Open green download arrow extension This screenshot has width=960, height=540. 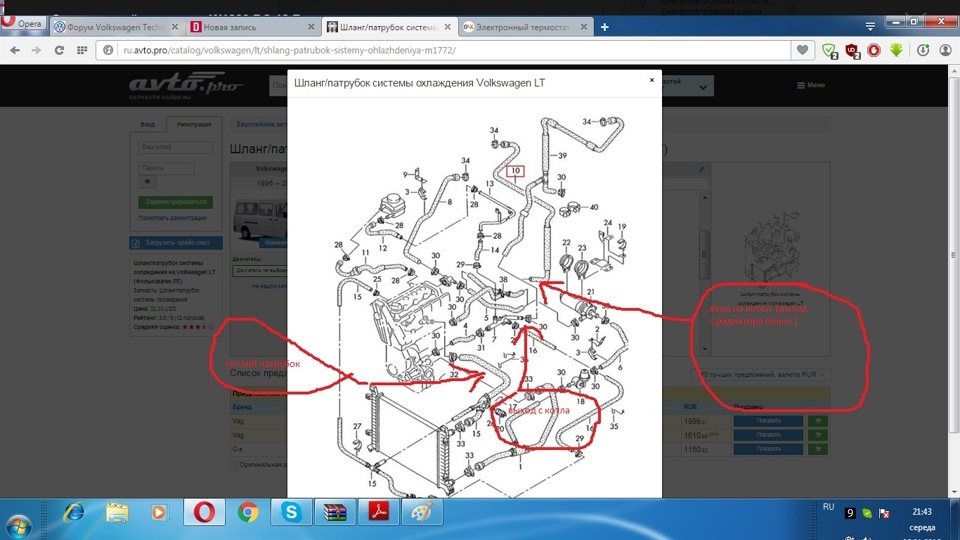[896, 50]
